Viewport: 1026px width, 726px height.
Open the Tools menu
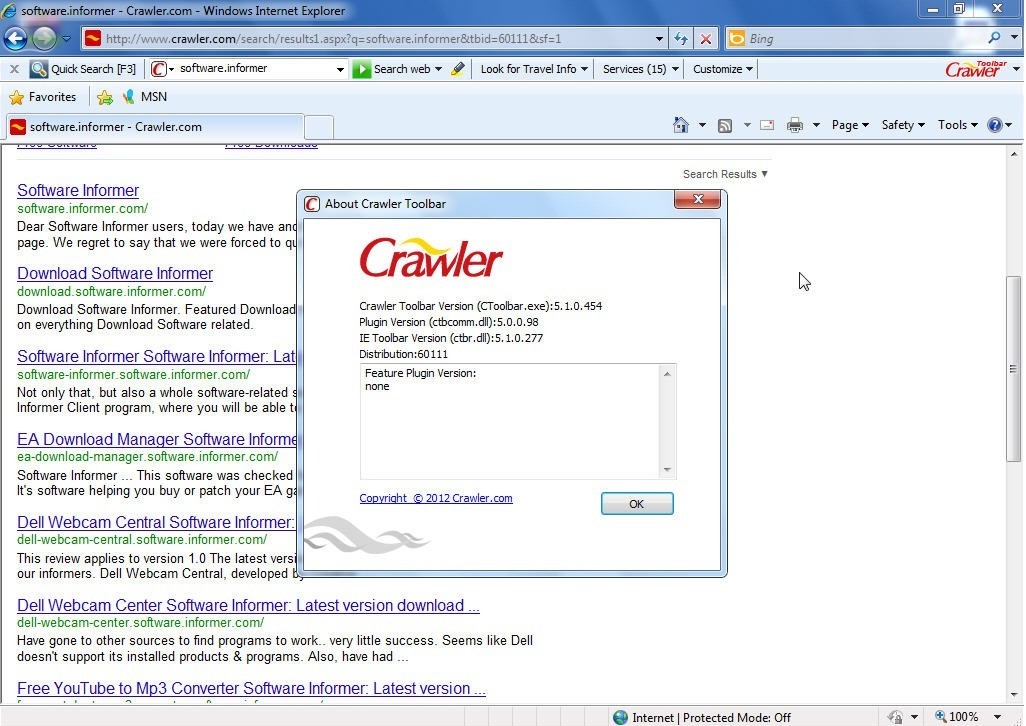tap(957, 125)
